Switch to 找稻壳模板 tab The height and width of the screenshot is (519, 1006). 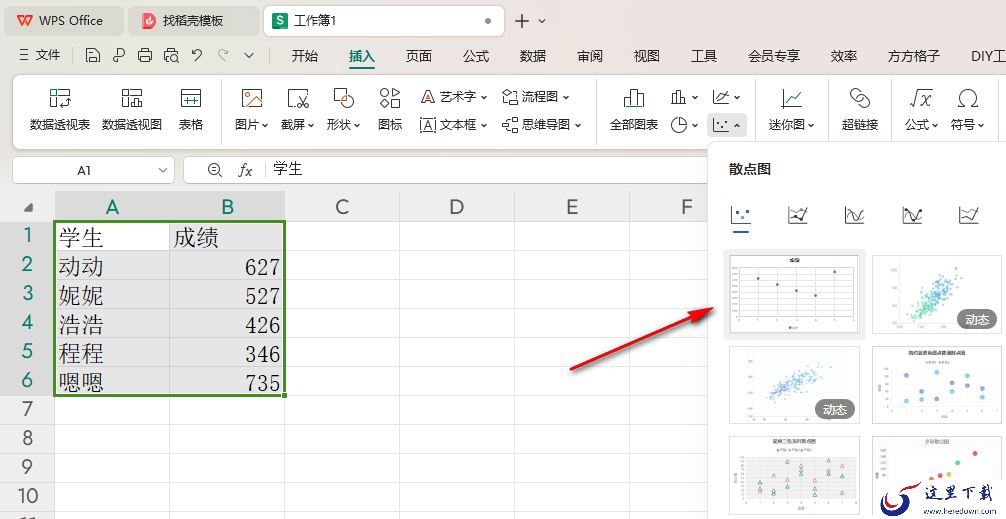193,21
